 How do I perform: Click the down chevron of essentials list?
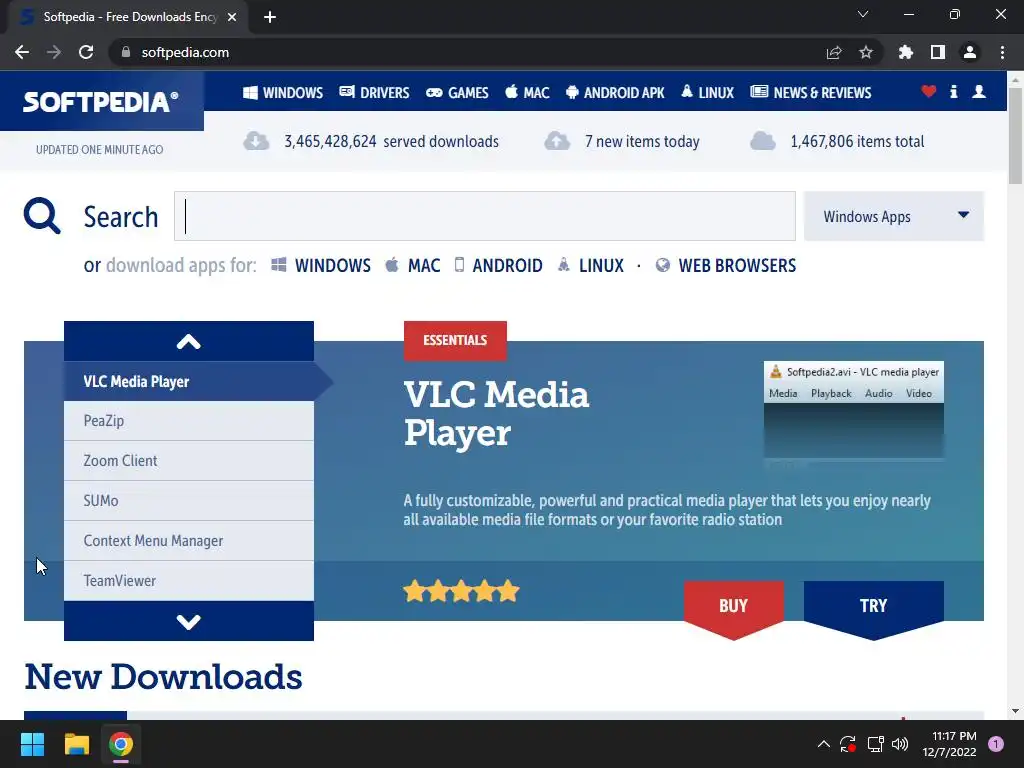(x=189, y=621)
